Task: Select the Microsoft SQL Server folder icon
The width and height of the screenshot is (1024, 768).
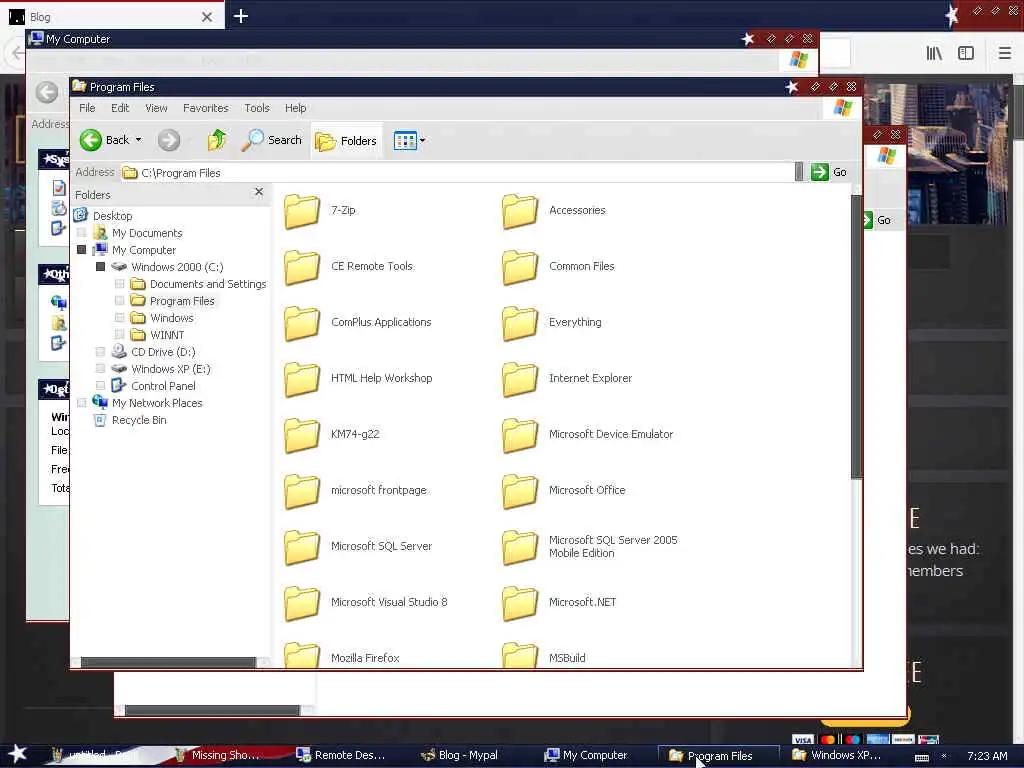Action: pyautogui.click(x=302, y=547)
